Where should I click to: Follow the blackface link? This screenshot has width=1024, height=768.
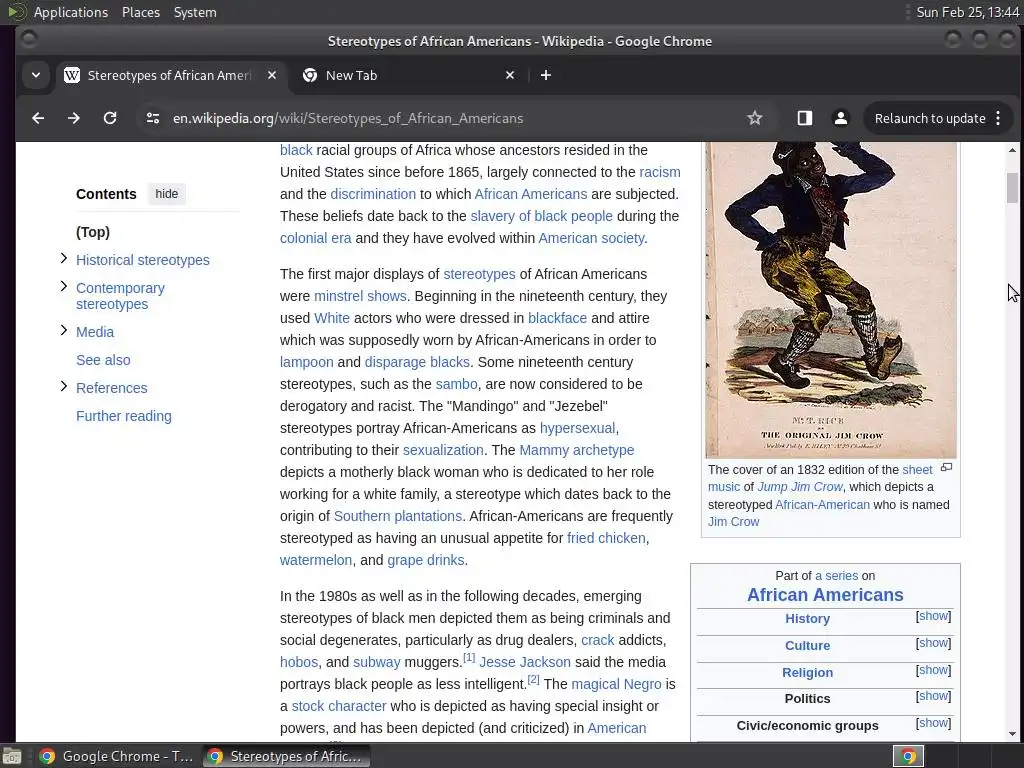558,318
